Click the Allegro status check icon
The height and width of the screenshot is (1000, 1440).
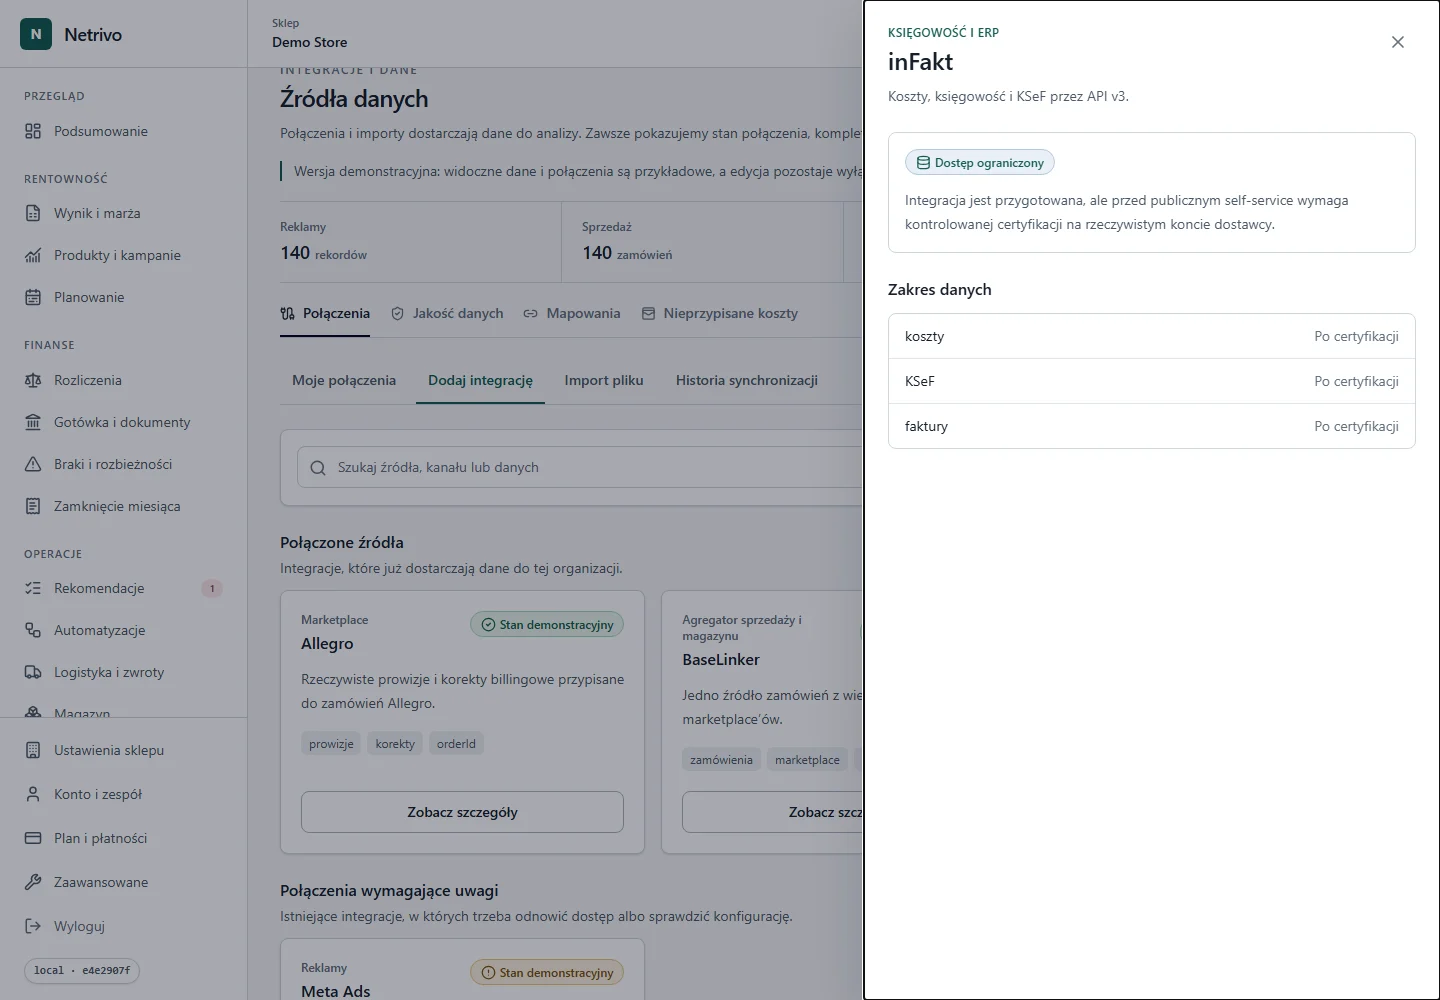488,624
